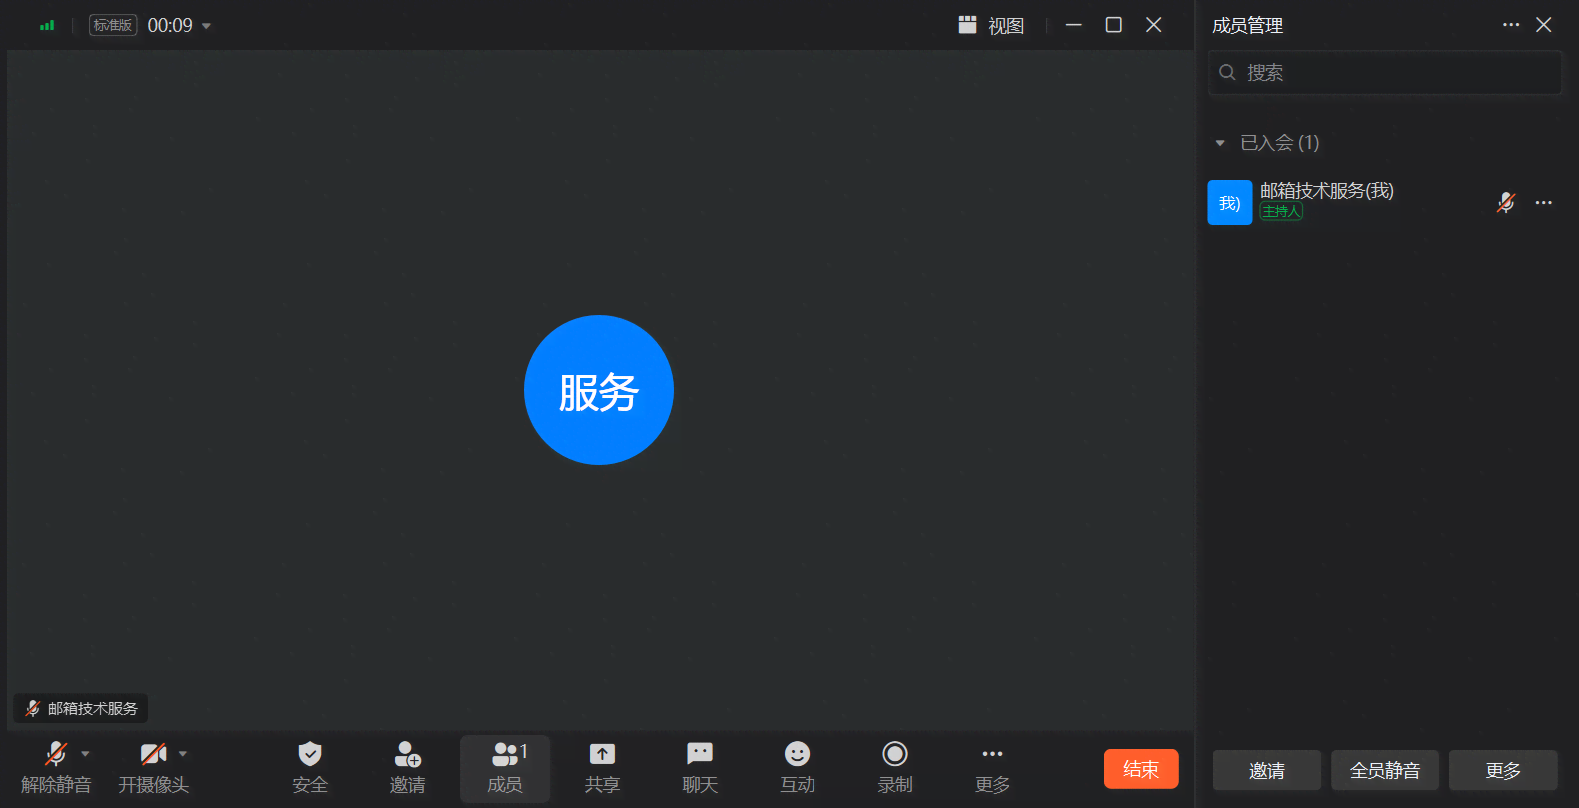Screen dimensions: 1579x808
Task: Open 更多 options in bottom toolbar
Action: click(992, 768)
